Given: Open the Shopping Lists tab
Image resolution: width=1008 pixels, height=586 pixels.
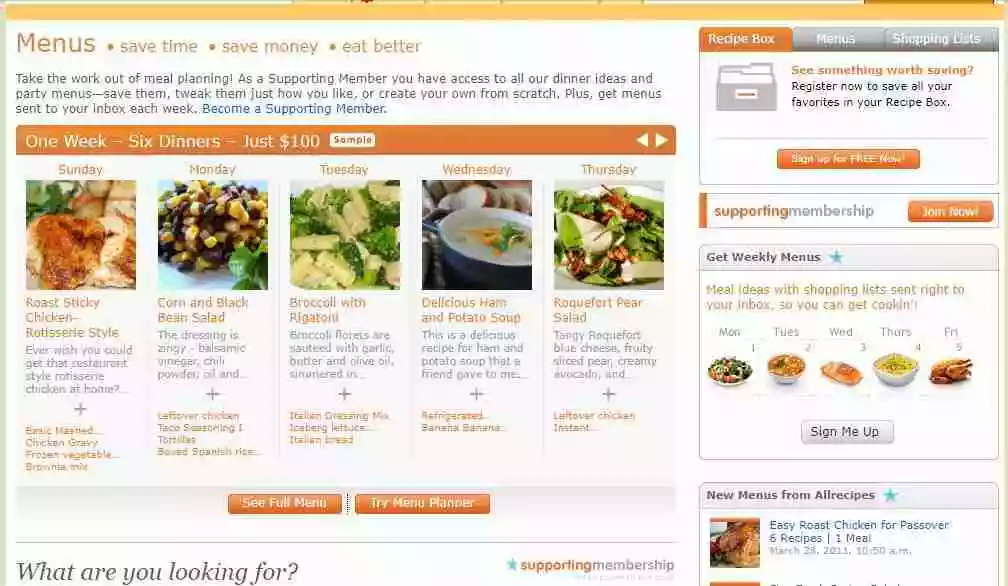Looking at the screenshot, I should [x=937, y=39].
